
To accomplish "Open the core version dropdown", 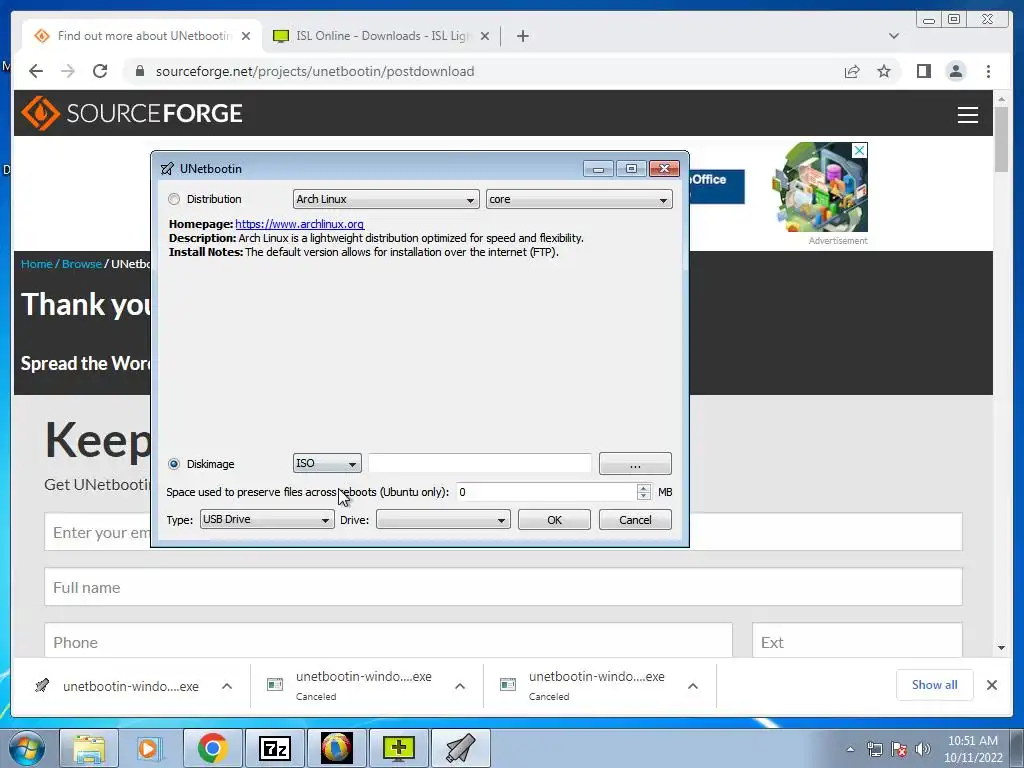I will 579,199.
